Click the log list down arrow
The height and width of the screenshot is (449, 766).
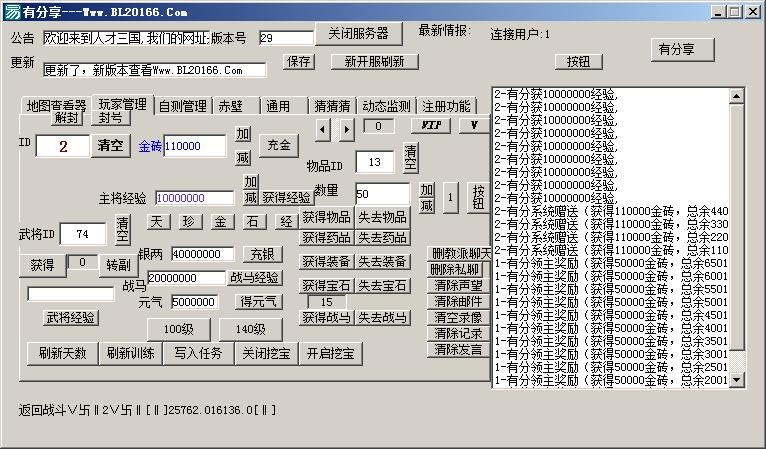click(x=736, y=379)
